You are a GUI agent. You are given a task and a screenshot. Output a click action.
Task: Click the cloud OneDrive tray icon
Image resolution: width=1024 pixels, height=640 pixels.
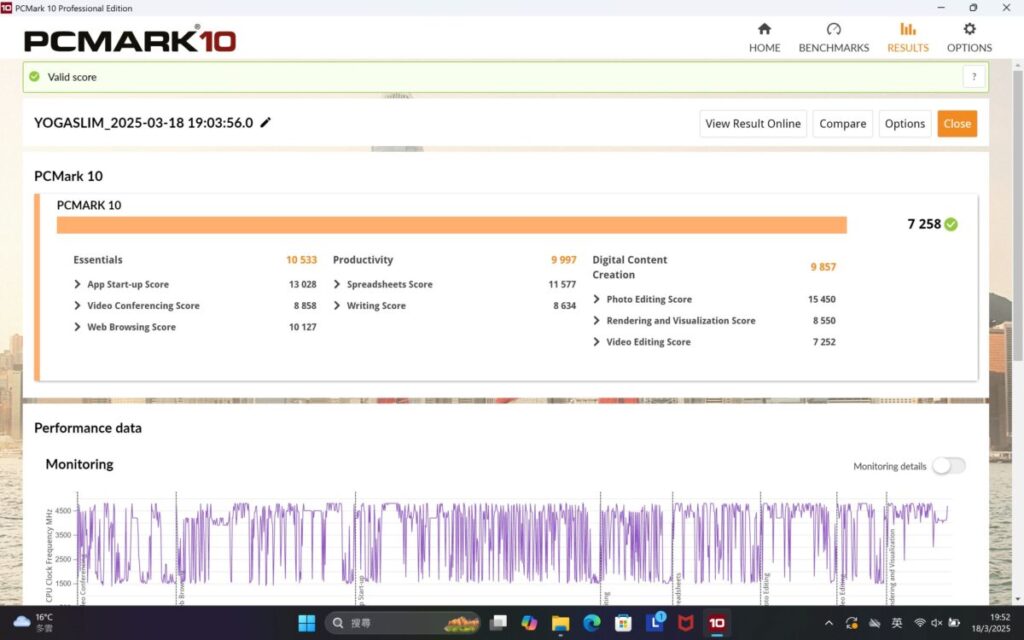click(x=874, y=624)
